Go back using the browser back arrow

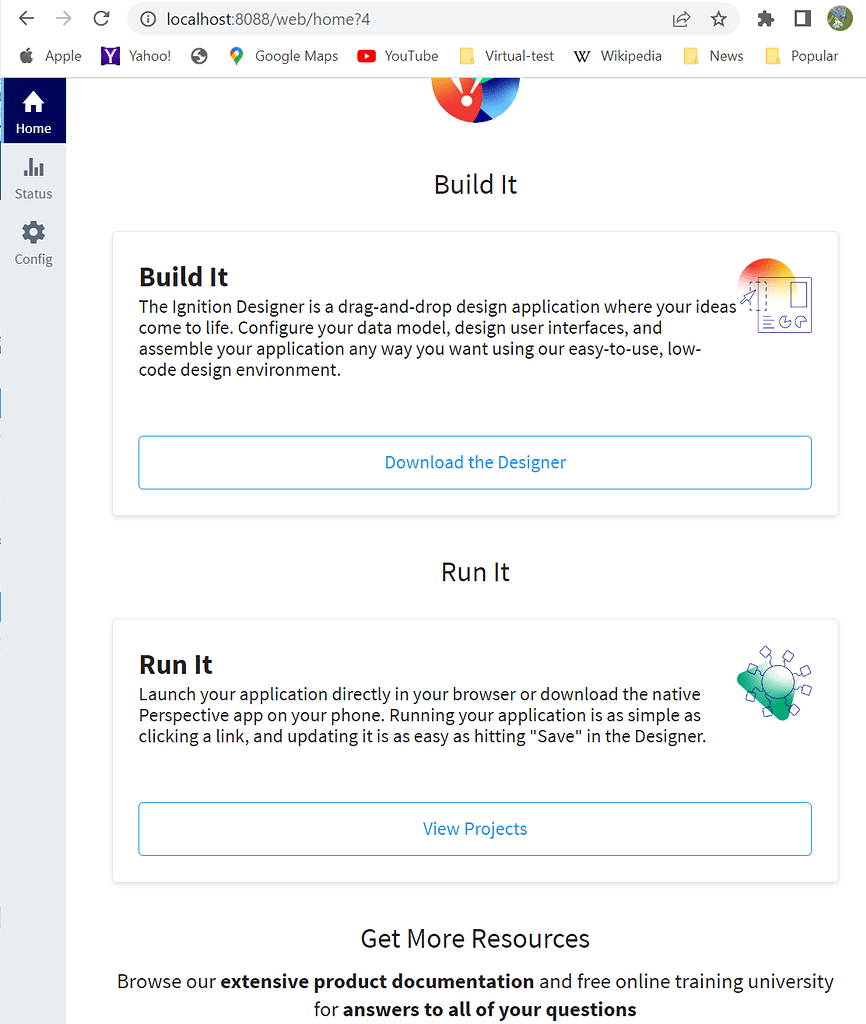pyautogui.click(x=25, y=17)
